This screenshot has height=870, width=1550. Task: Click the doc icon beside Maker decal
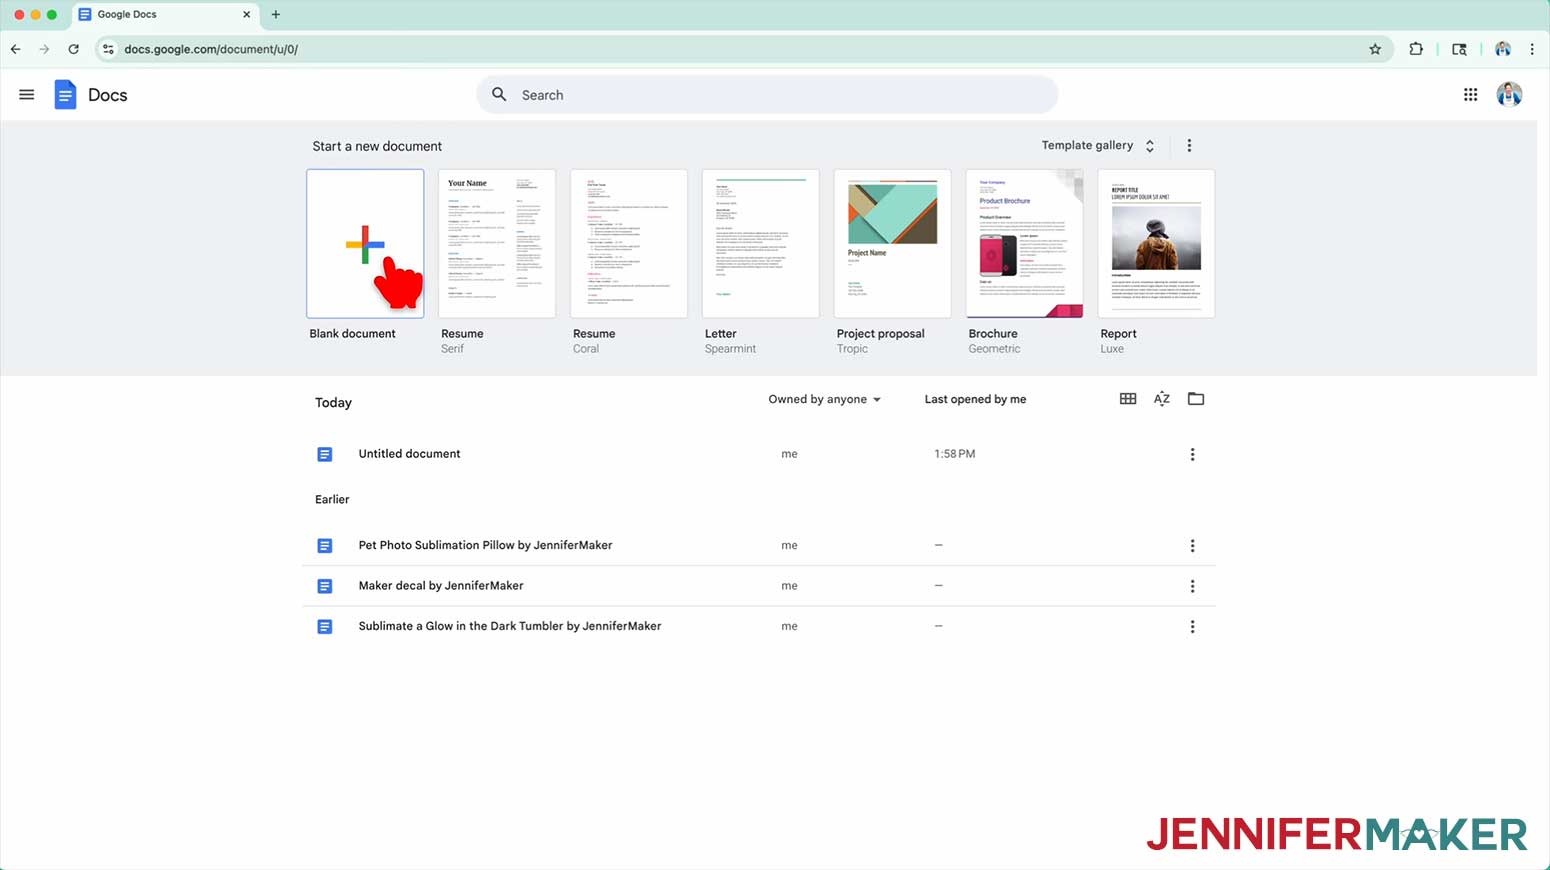click(x=325, y=587)
